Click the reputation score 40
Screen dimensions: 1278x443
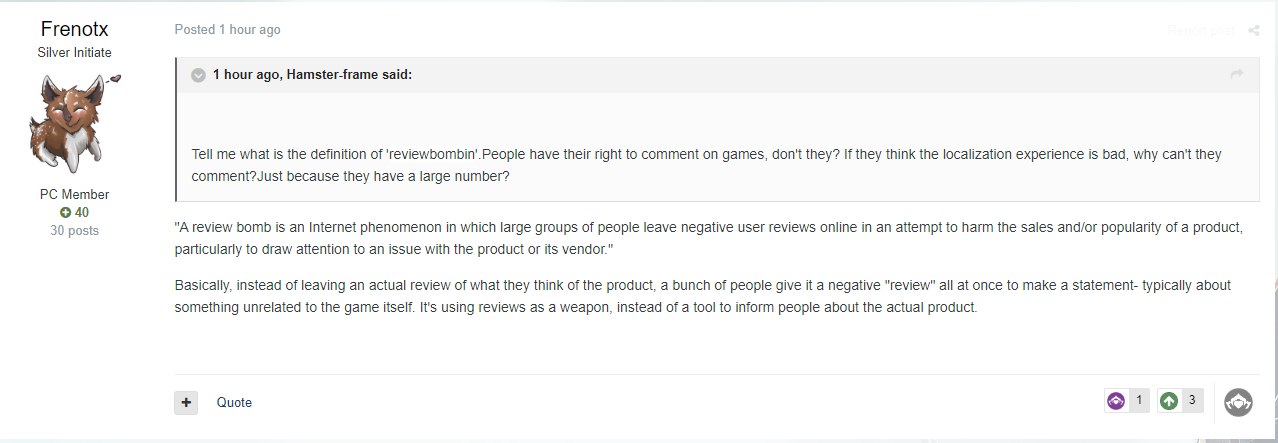[x=82, y=213]
